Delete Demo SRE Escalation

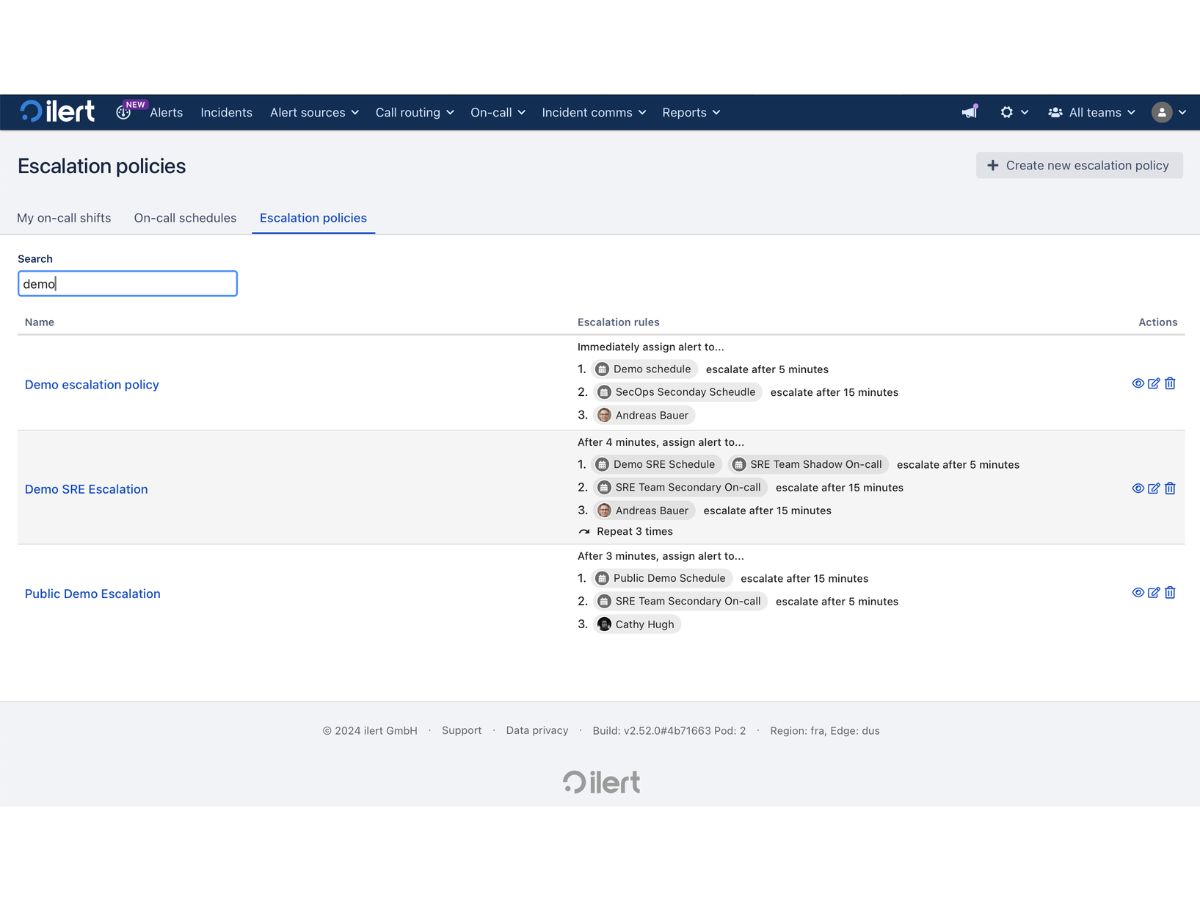[1170, 488]
